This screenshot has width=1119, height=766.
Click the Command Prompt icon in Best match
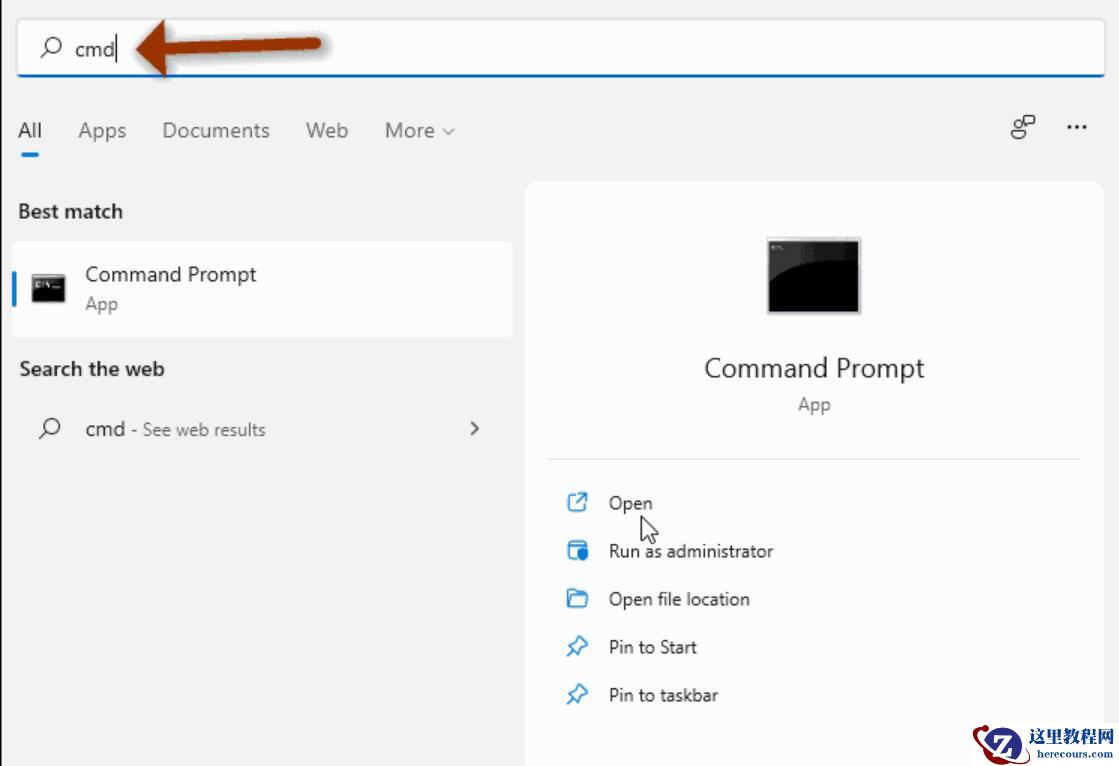[x=48, y=288]
